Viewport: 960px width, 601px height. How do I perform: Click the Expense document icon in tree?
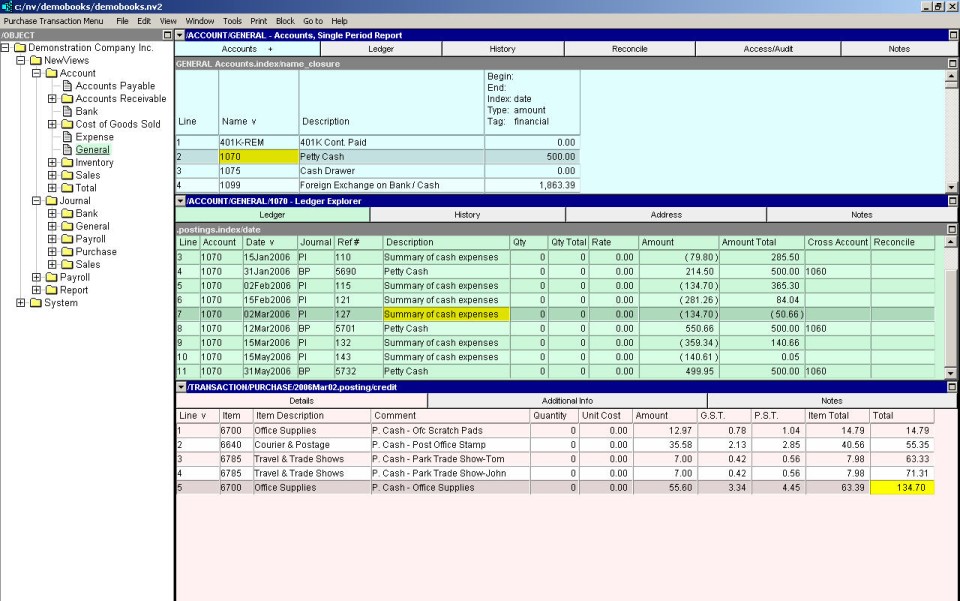point(67,137)
